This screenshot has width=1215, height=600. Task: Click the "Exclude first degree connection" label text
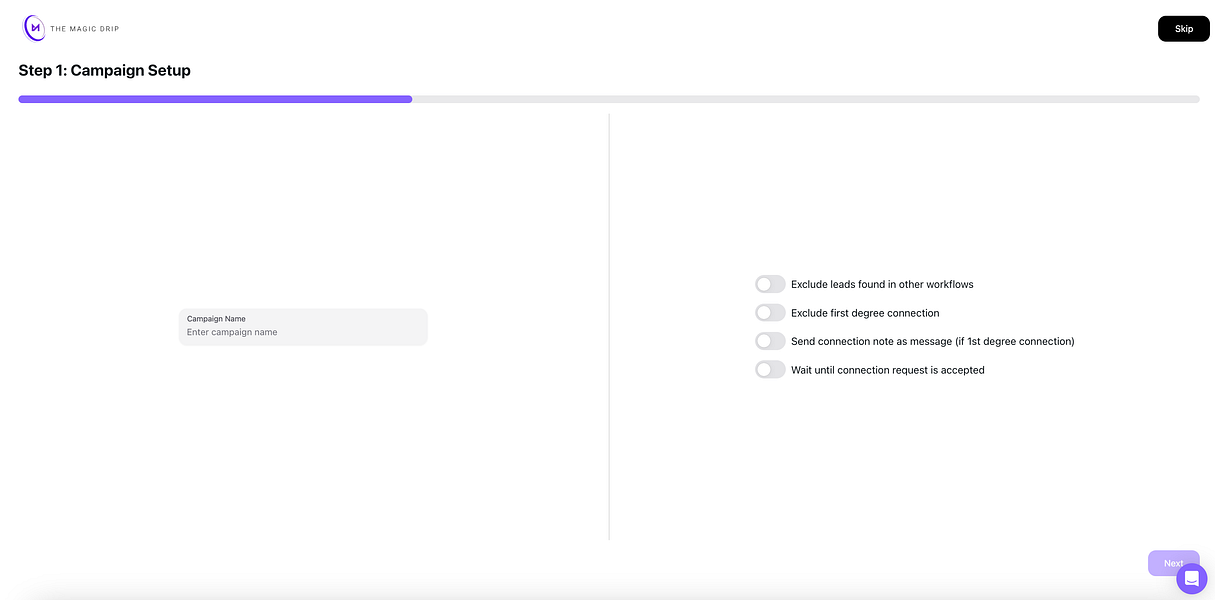[x=865, y=313]
